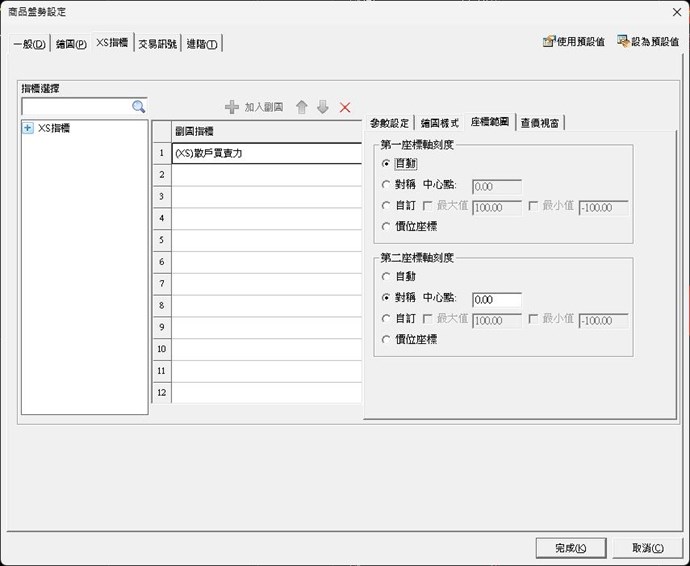Click the 加入副圖 plus icon
Viewport: 690px width, 566px height.
pos(232,107)
